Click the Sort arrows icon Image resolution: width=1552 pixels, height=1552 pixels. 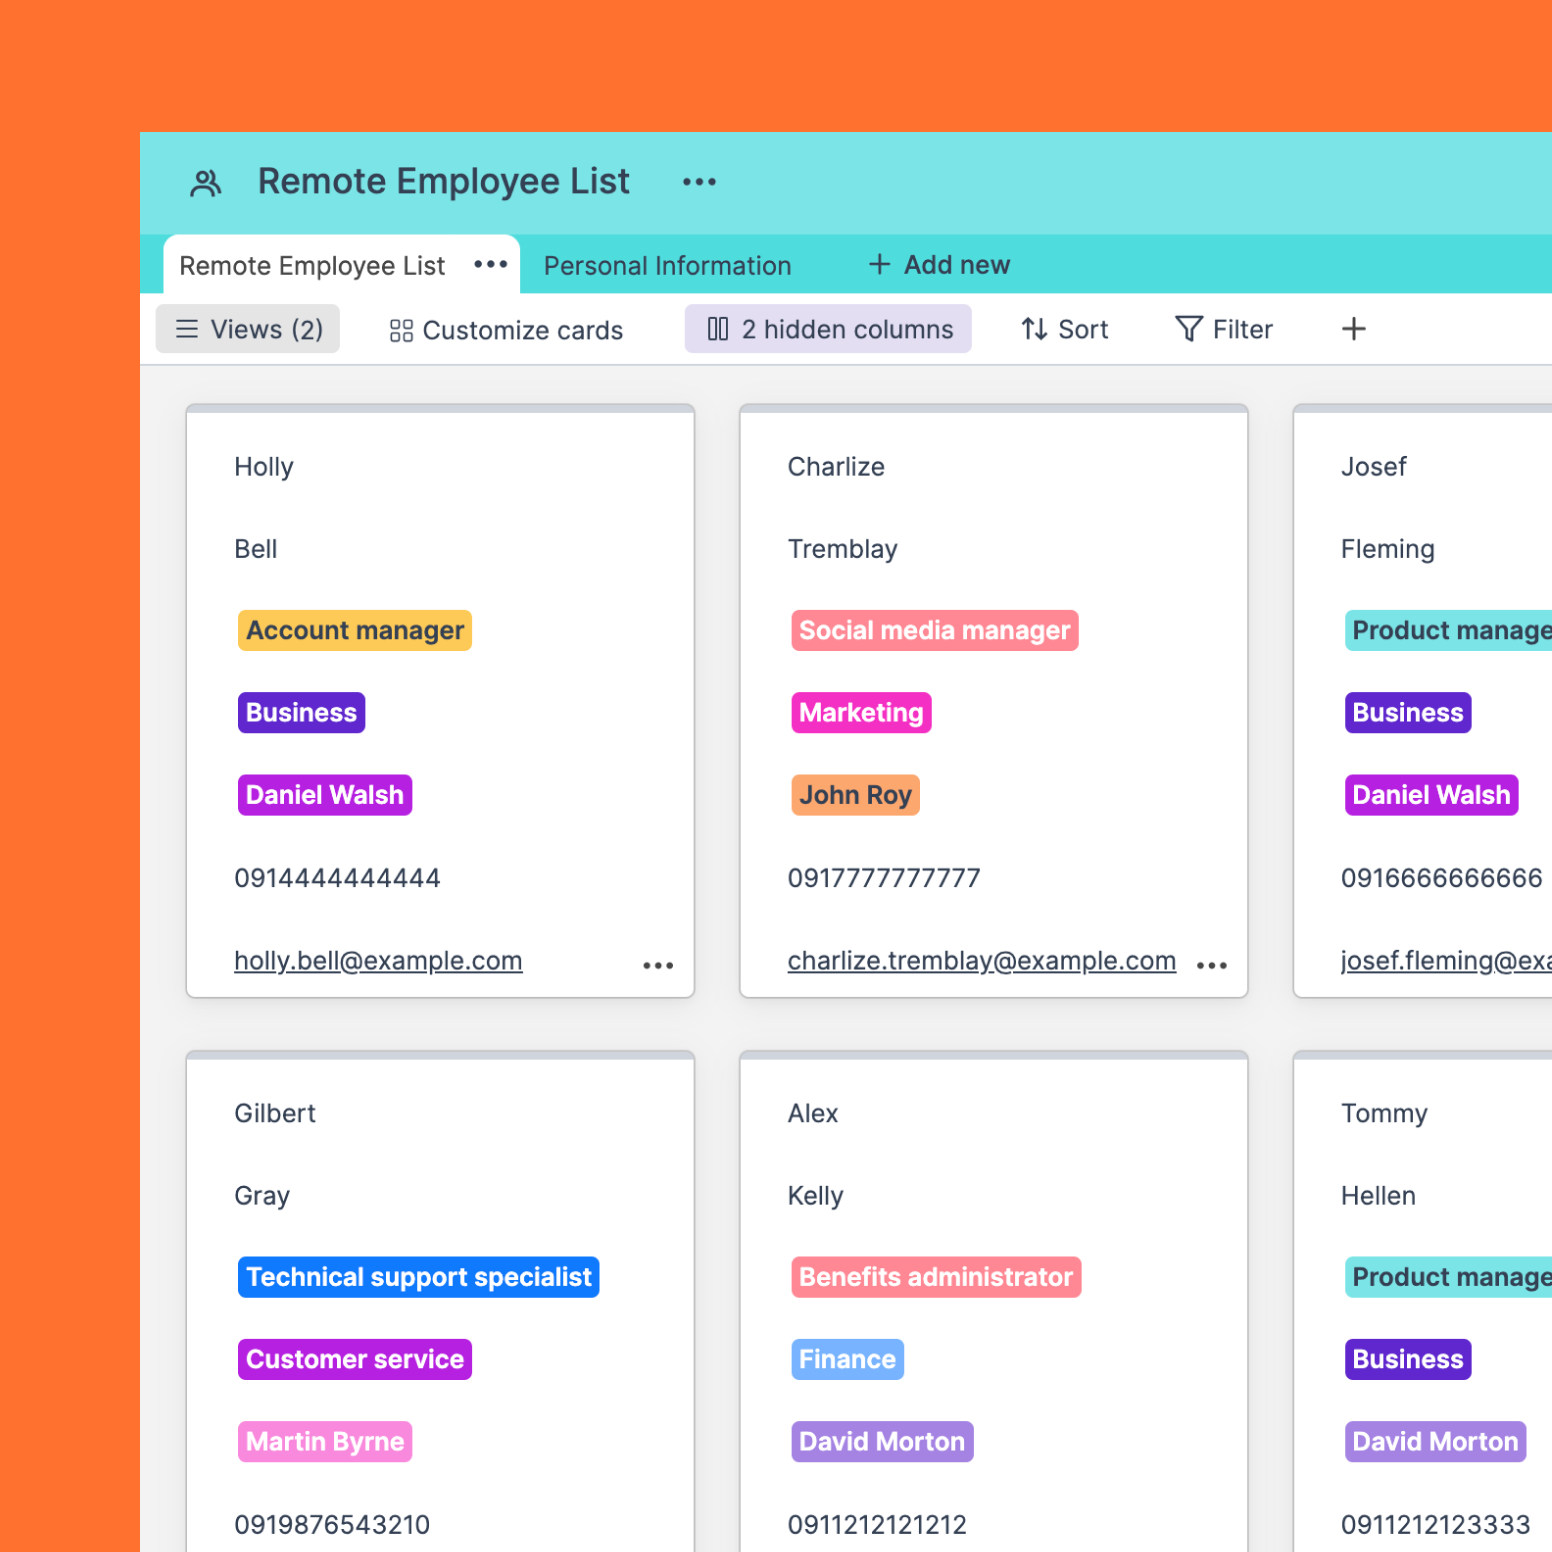(x=1032, y=329)
